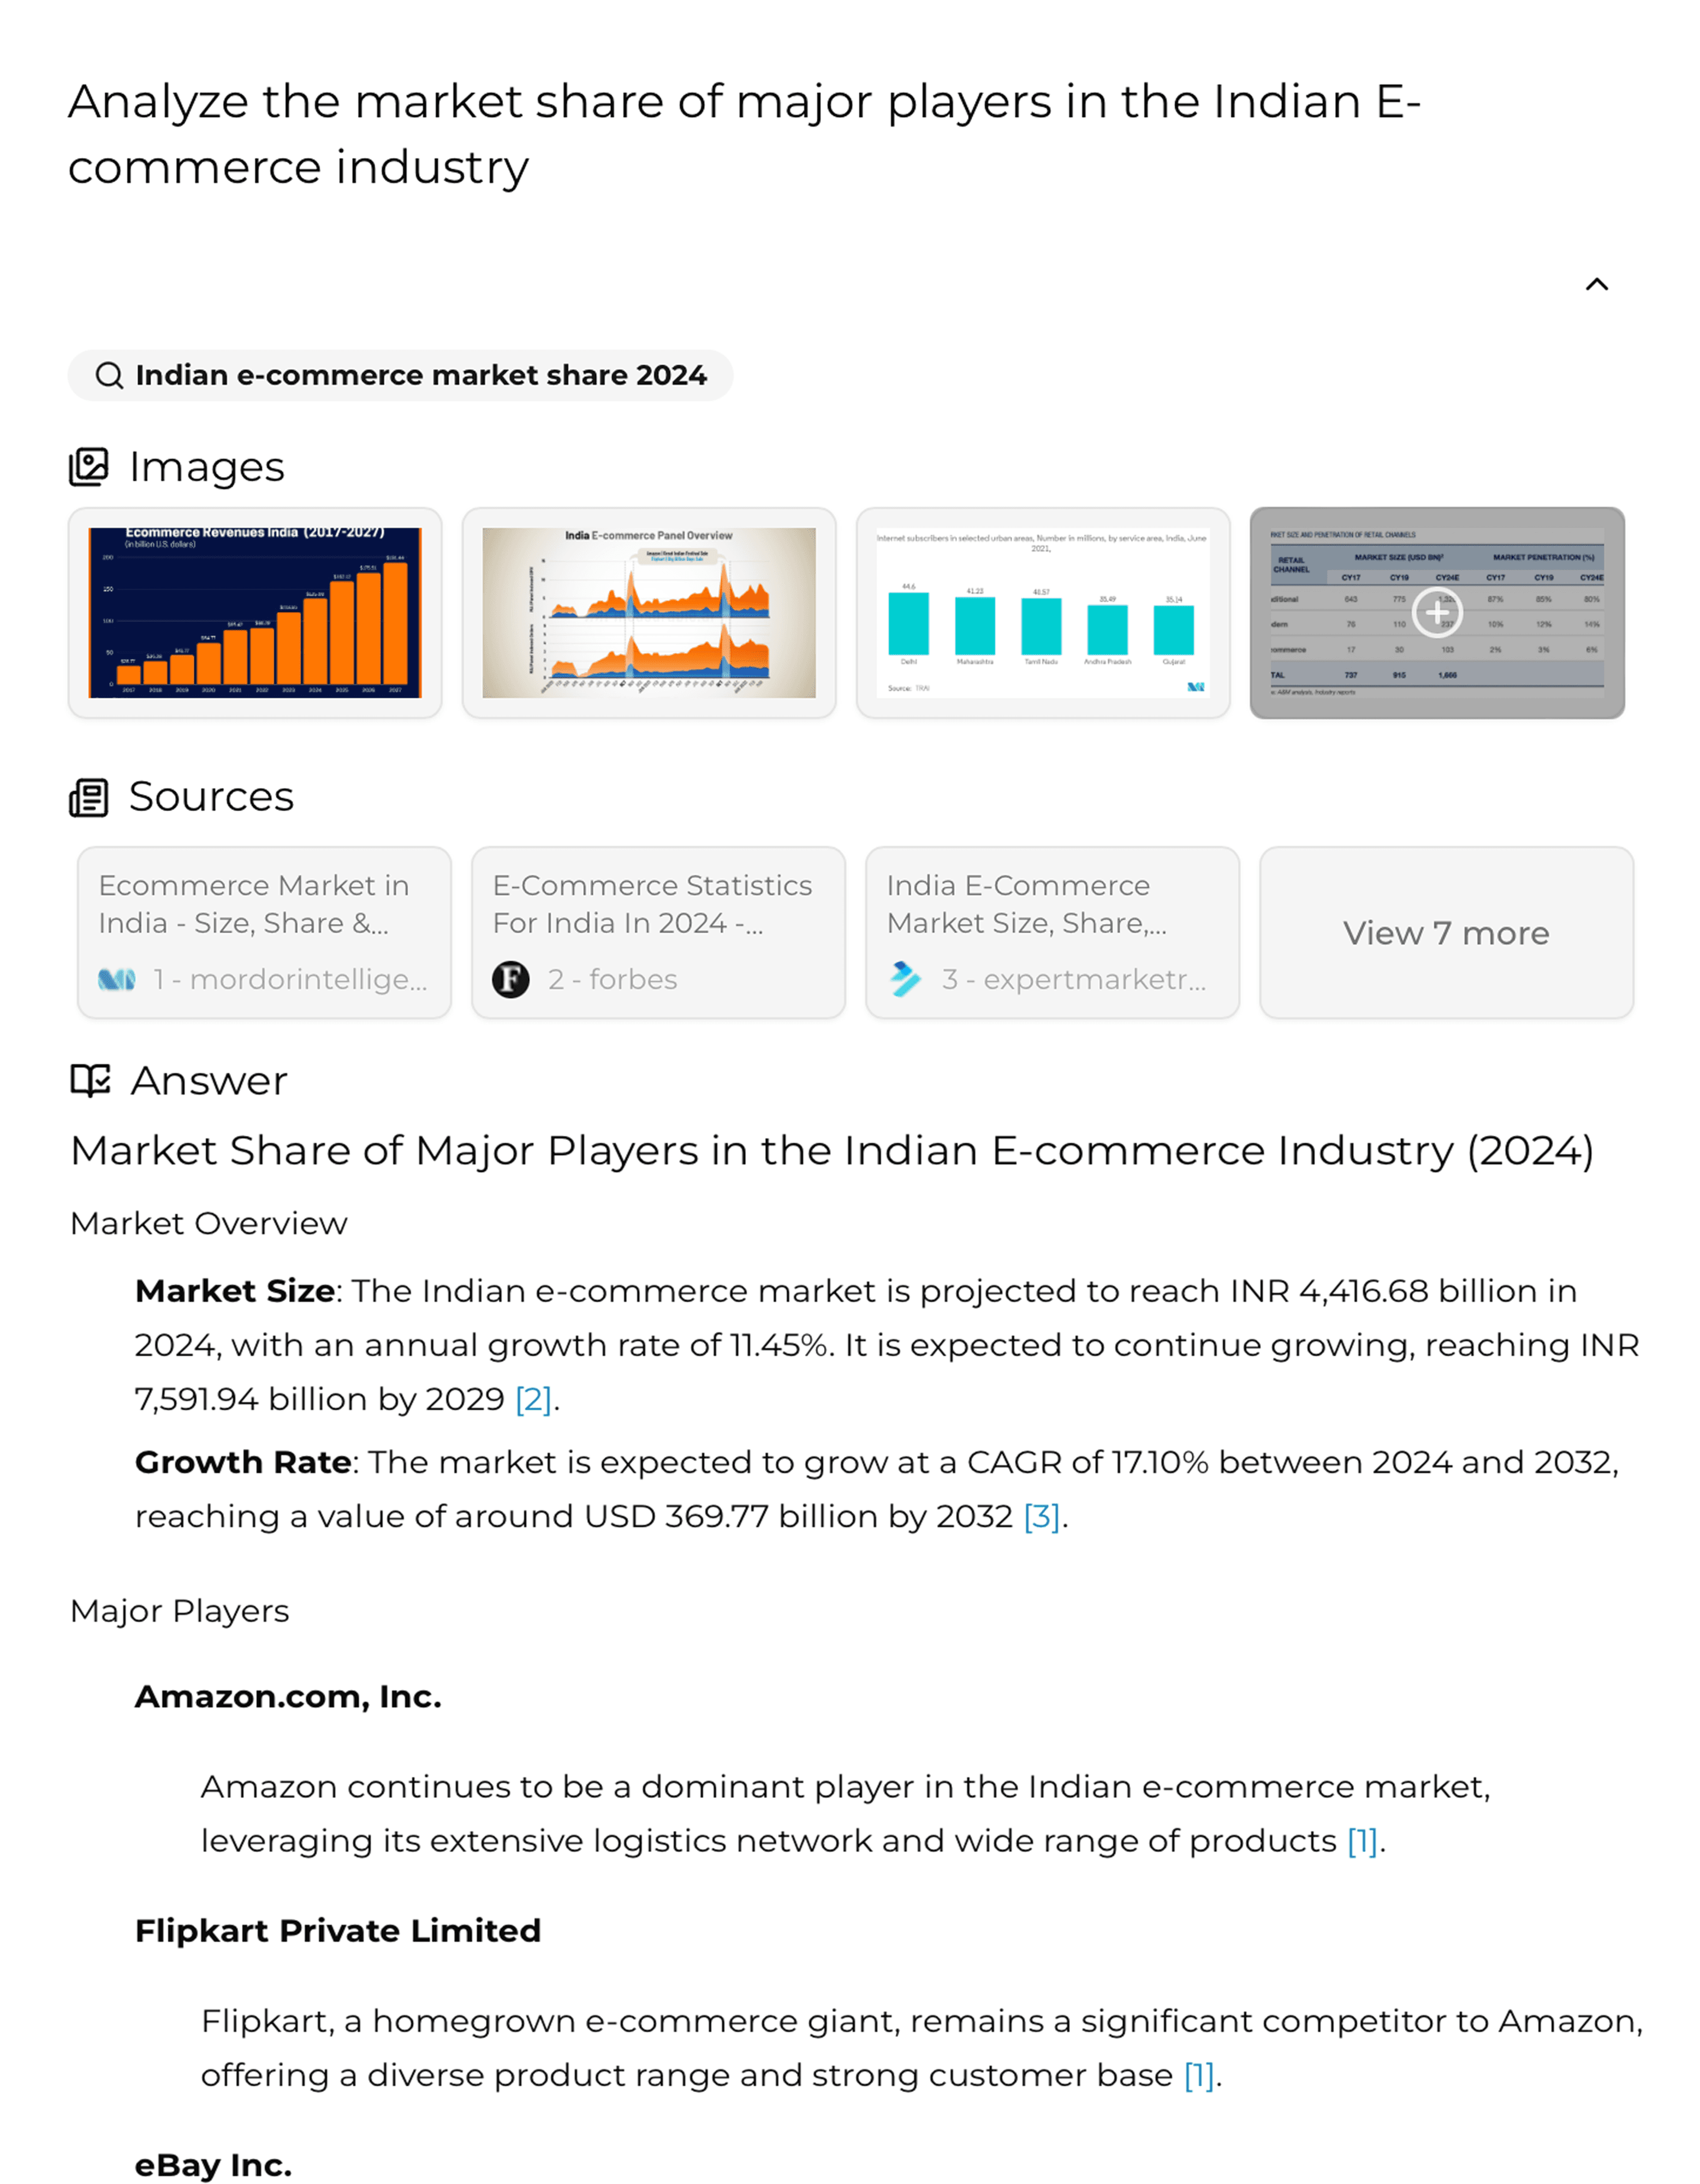The width and height of the screenshot is (1700, 2184).
Task: Follow citation [1] in Amazon description
Action: (1362, 1841)
